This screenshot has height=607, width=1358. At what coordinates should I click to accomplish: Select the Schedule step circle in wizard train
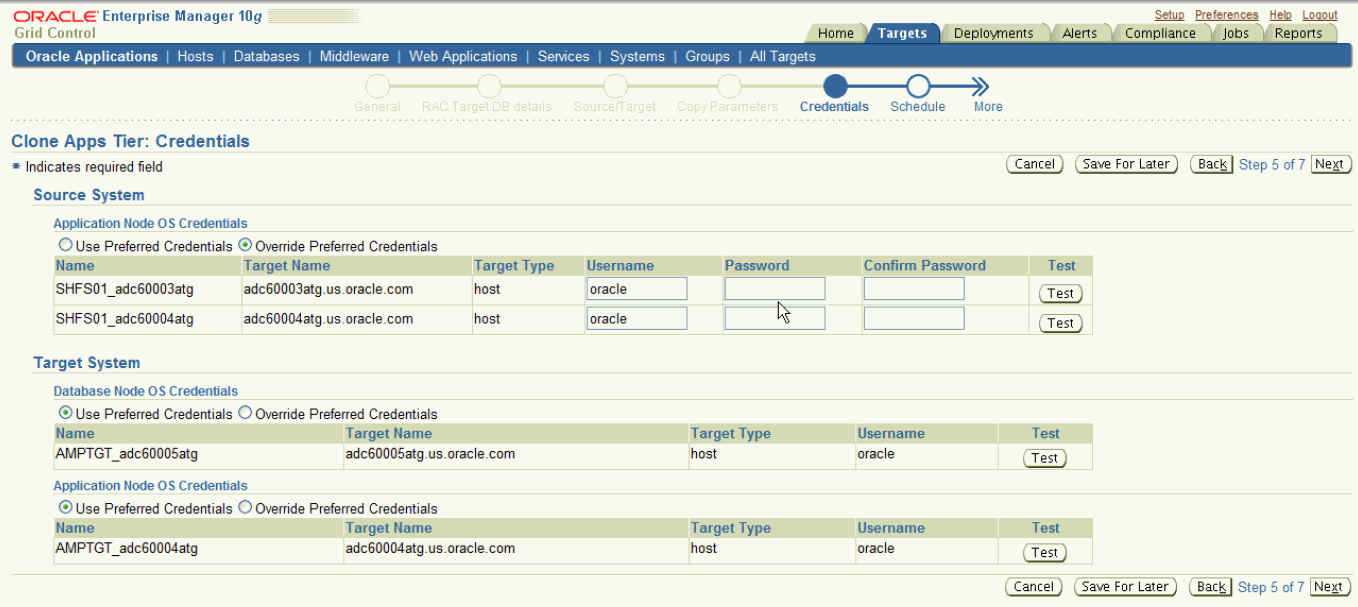point(918,87)
